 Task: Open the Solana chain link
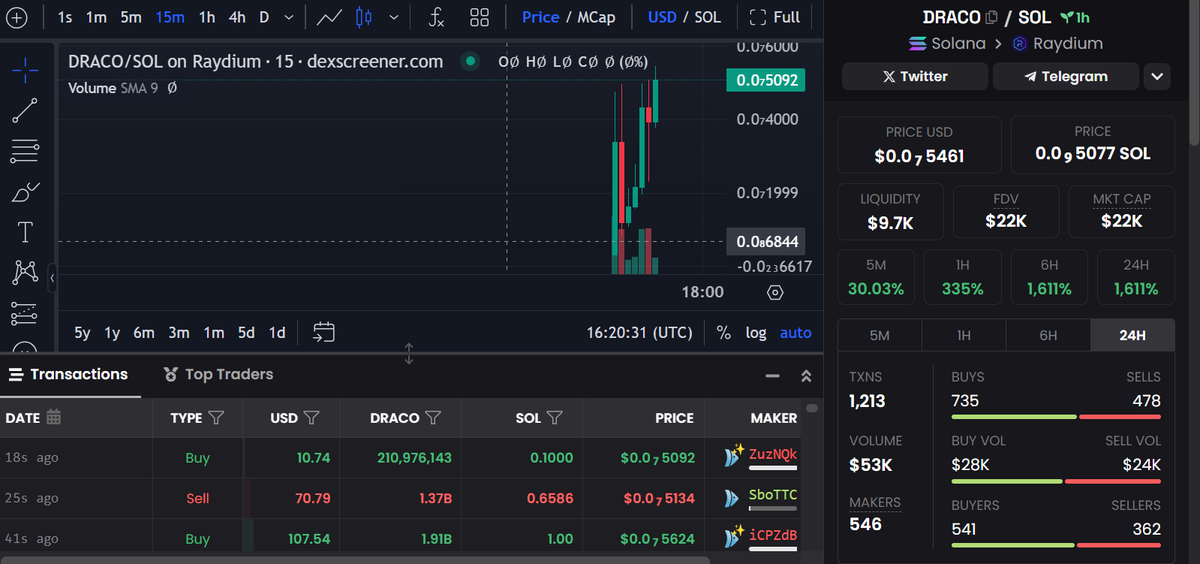click(946, 43)
